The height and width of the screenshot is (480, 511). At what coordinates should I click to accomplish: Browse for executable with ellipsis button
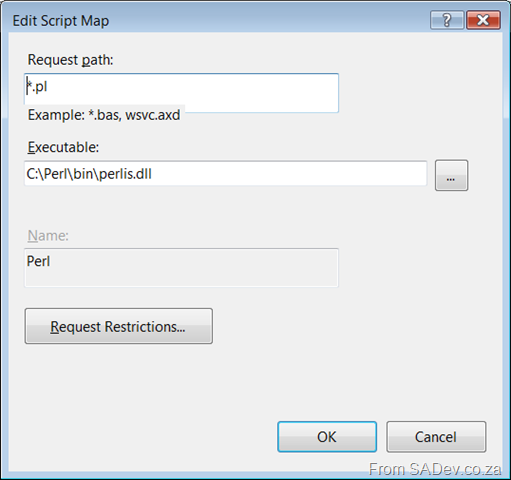tap(451, 175)
